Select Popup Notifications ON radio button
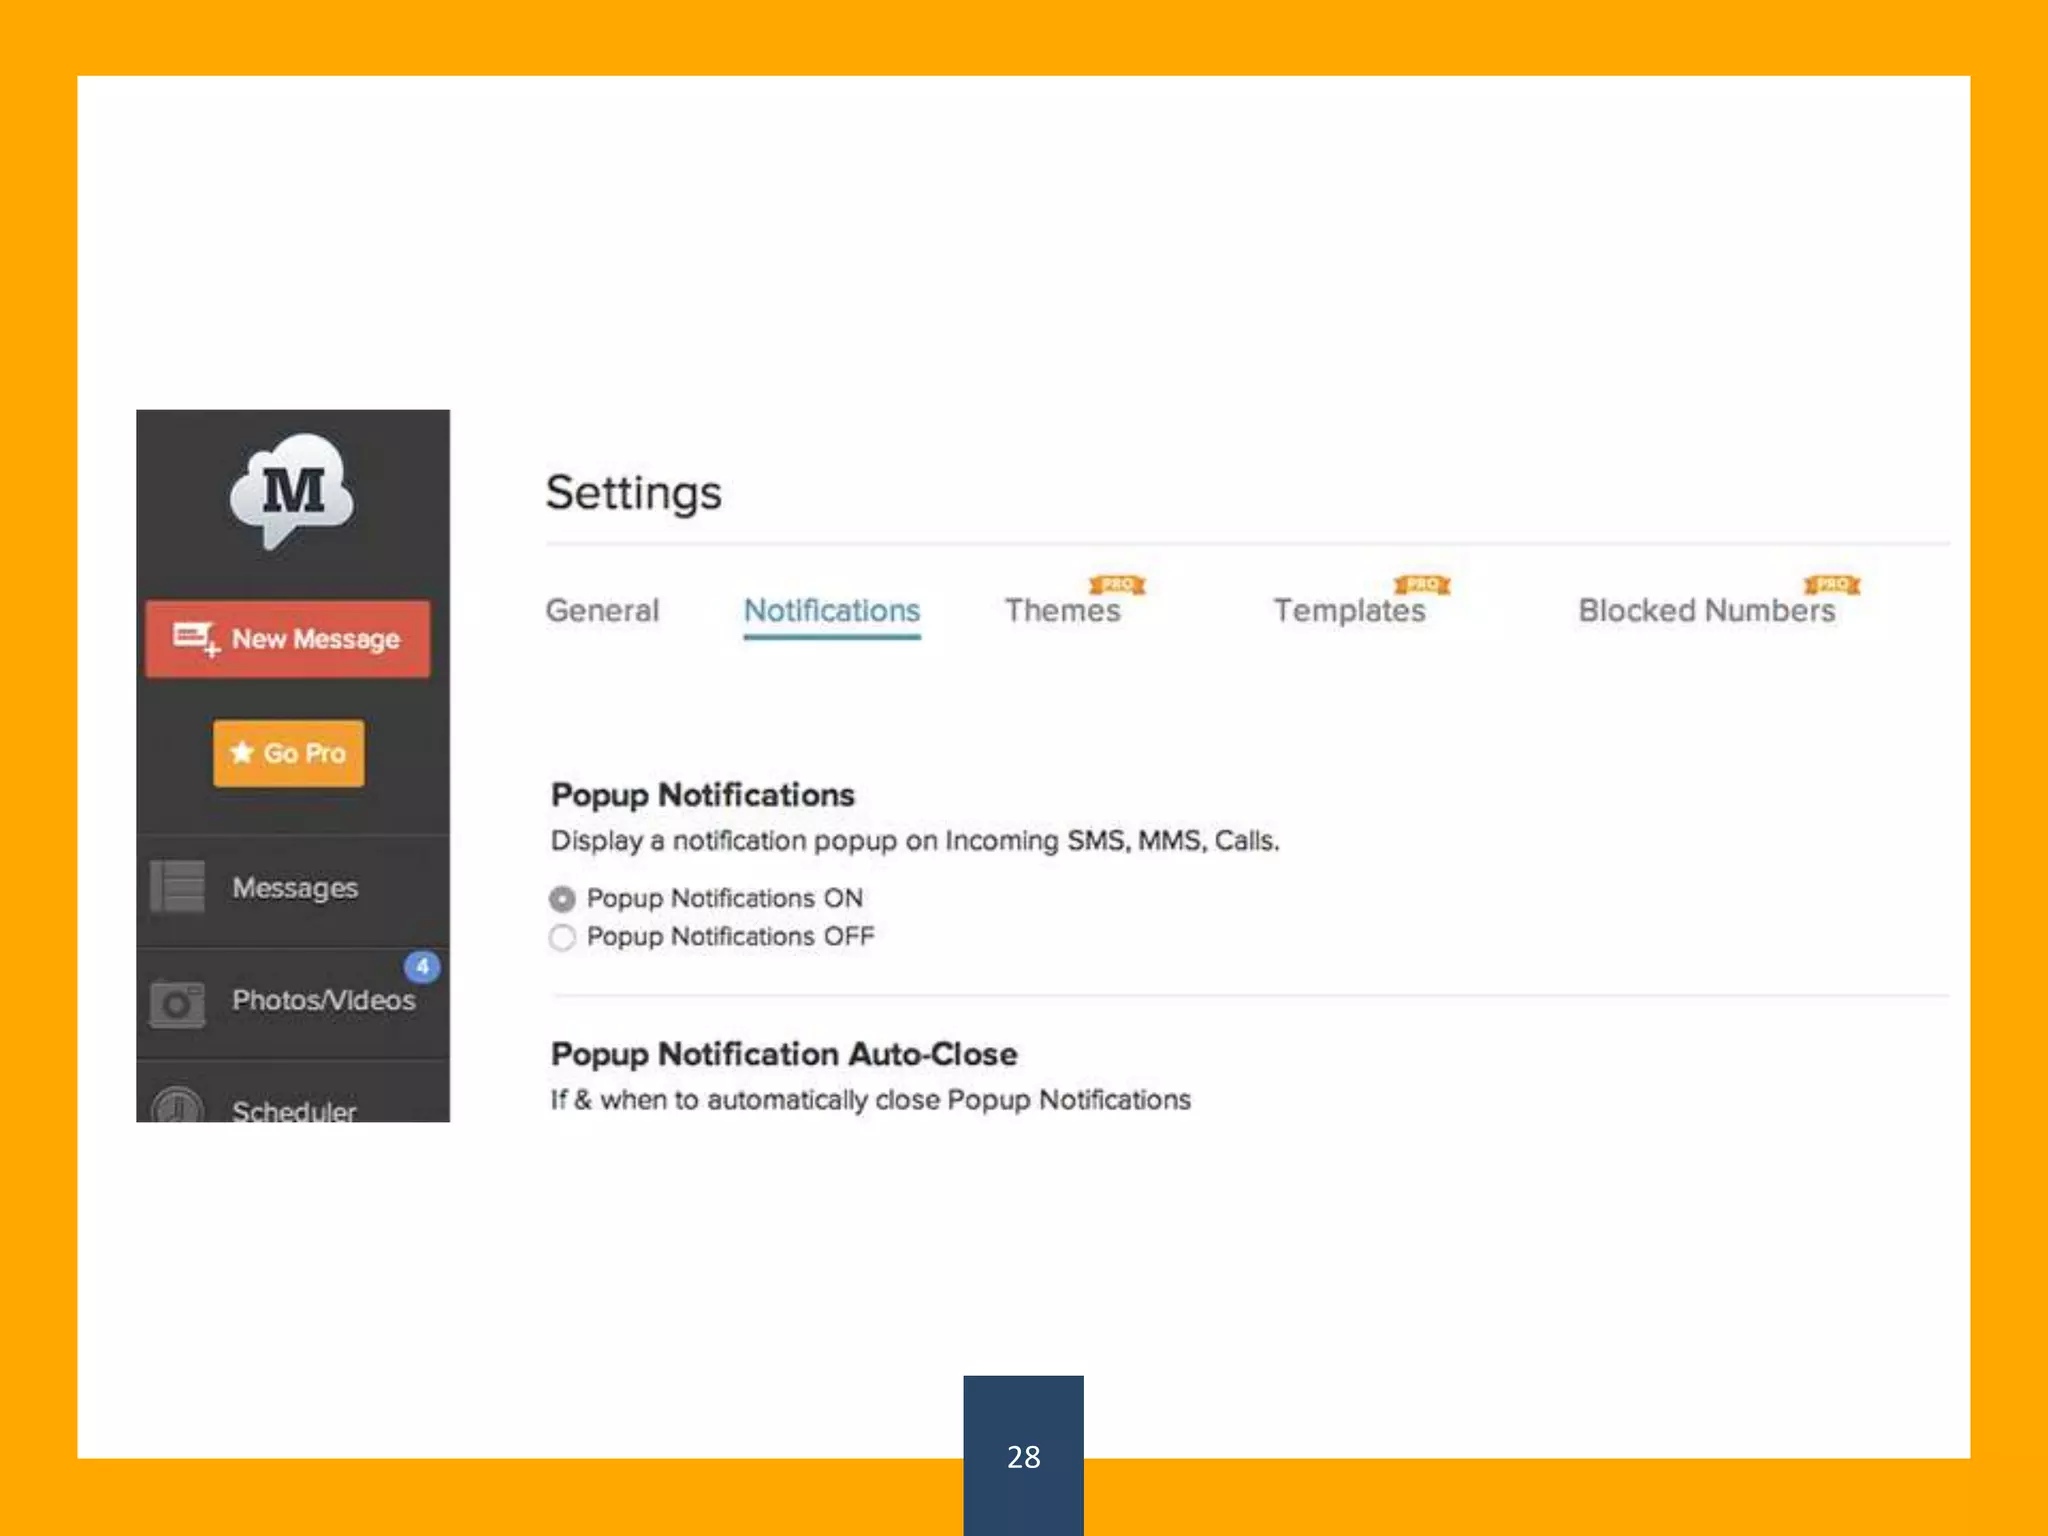Image resolution: width=2048 pixels, height=1536 pixels. pyautogui.click(x=563, y=899)
